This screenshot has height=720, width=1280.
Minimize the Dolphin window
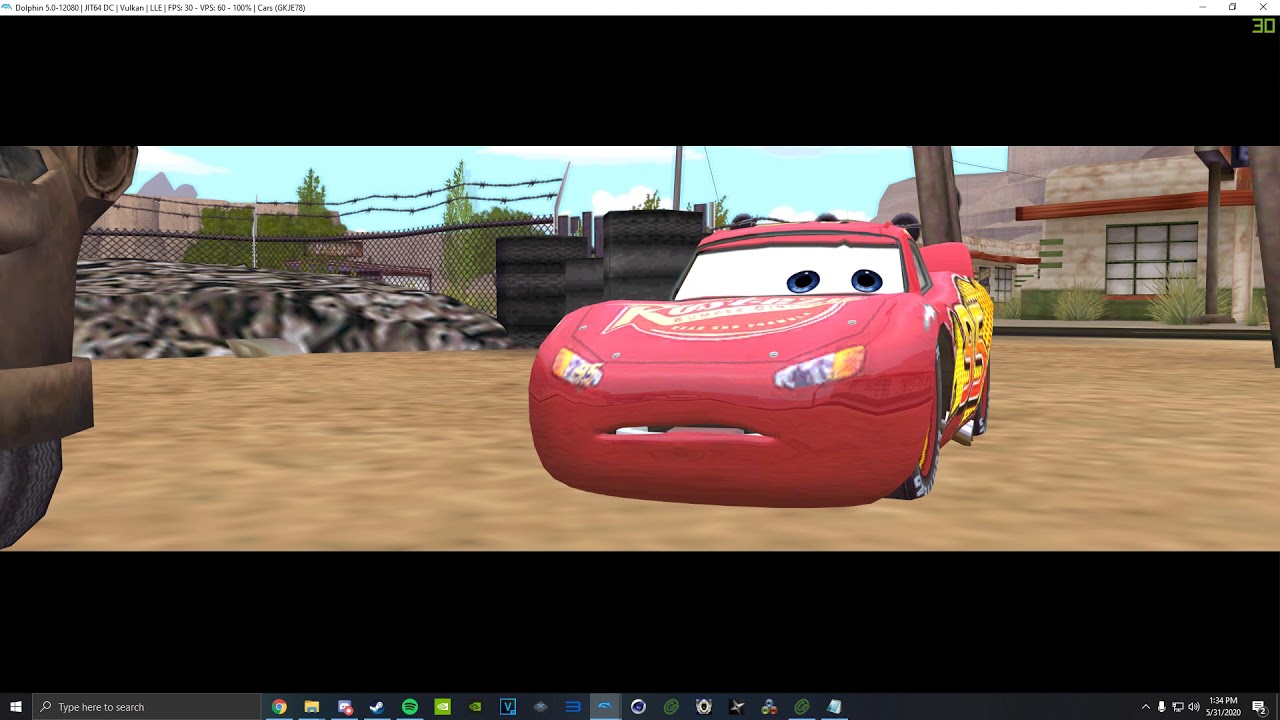[1203, 7]
